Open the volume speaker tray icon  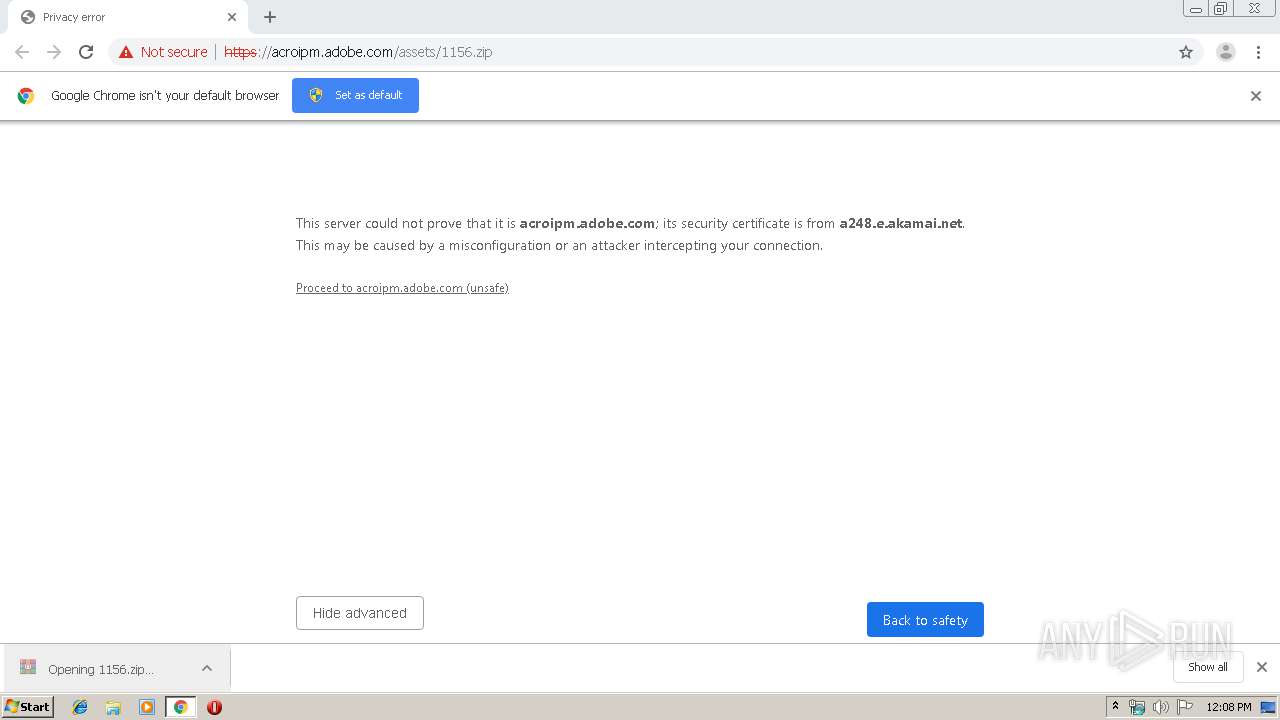(x=1160, y=707)
